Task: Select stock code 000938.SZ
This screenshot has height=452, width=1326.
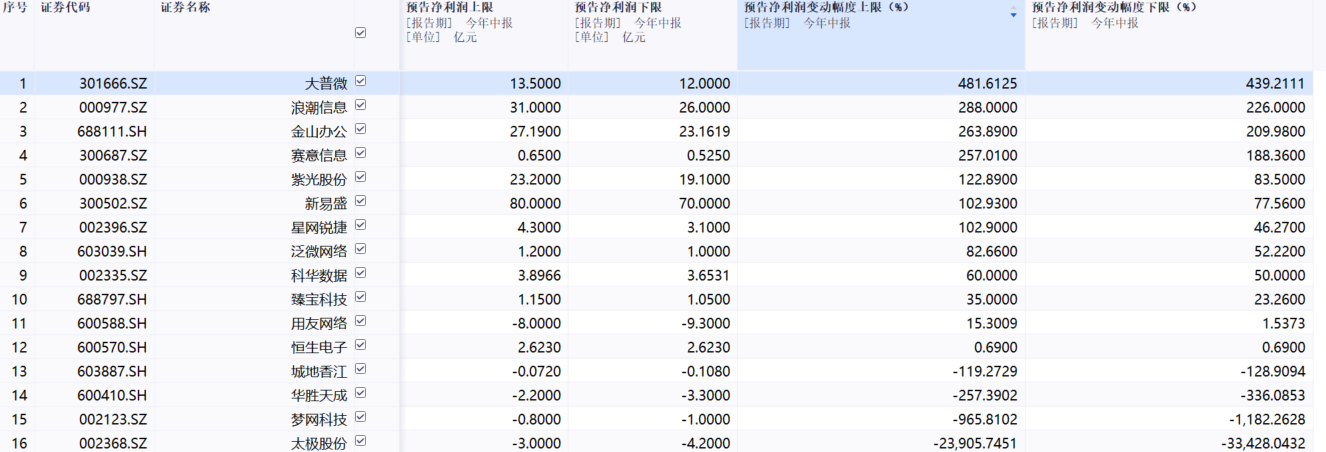Action: (112, 179)
